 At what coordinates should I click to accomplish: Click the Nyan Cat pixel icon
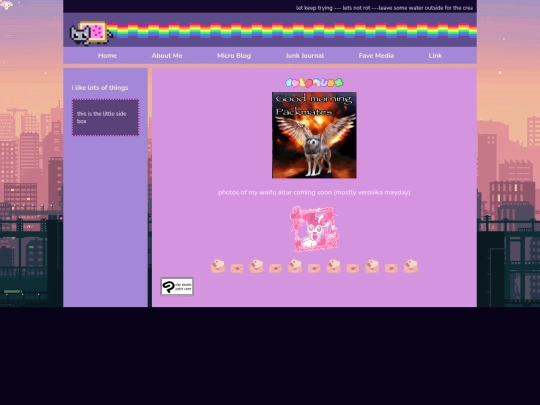[91, 33]
